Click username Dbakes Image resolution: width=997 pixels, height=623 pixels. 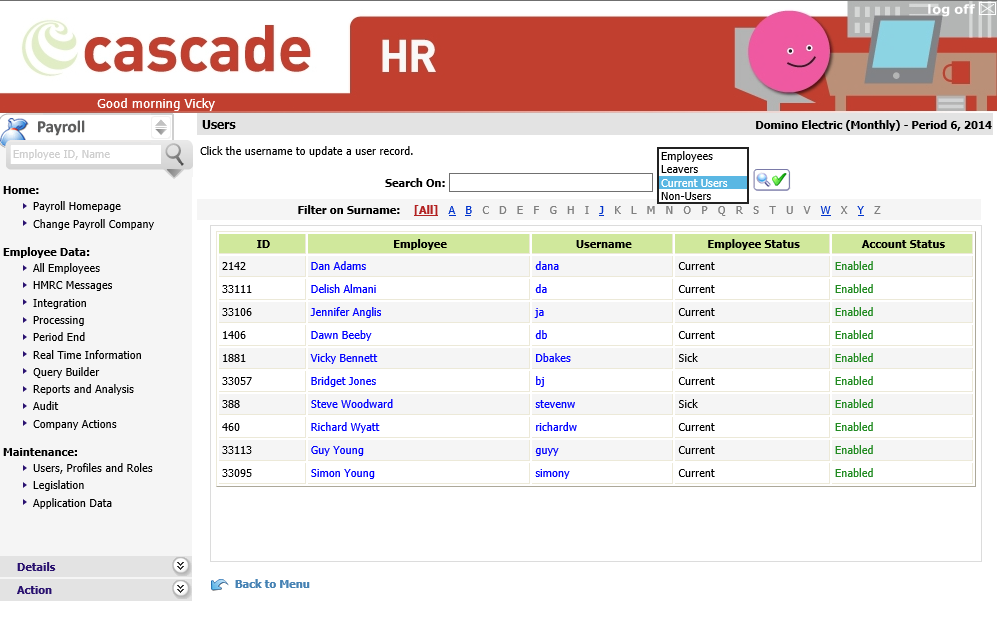(553, 358)
